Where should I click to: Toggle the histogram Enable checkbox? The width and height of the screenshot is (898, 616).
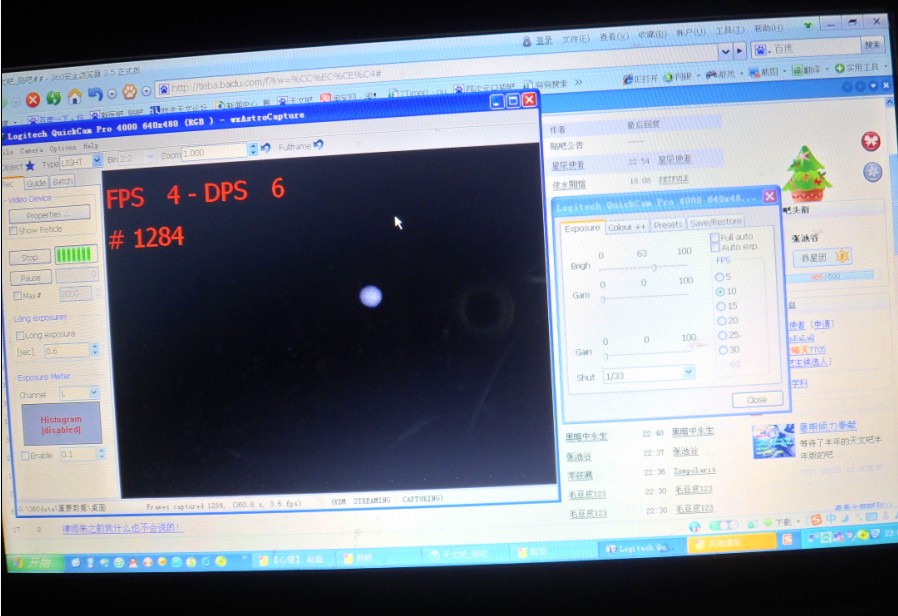coord(25,456)
